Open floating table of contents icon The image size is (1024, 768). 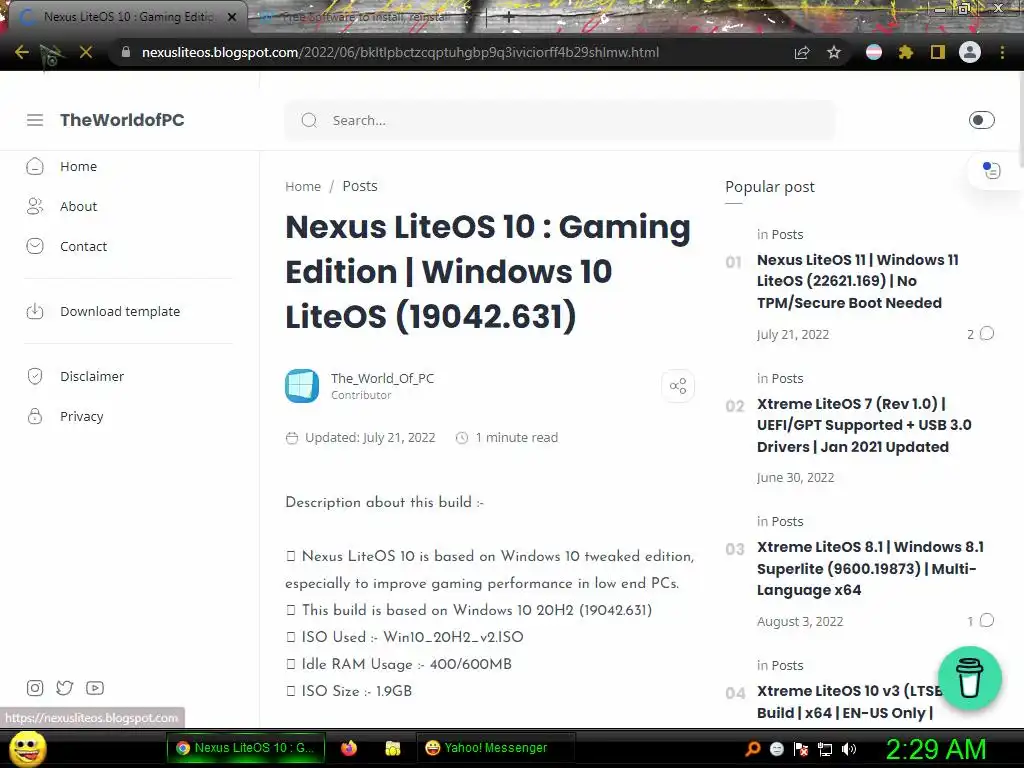pos(991,170)
